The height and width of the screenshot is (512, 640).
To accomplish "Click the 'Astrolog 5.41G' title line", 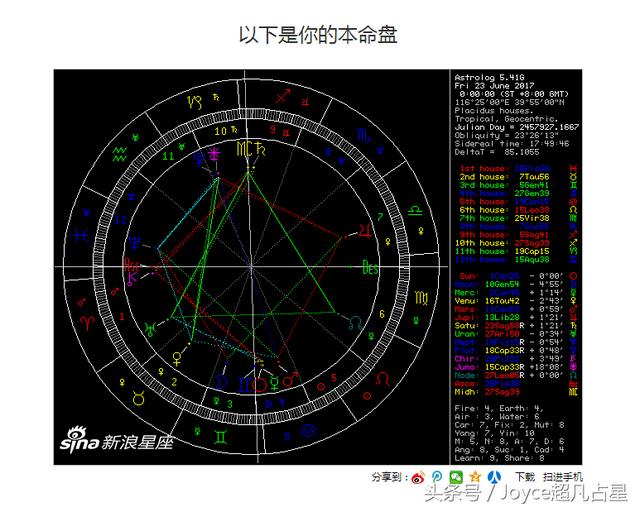I will coord(489,78).
